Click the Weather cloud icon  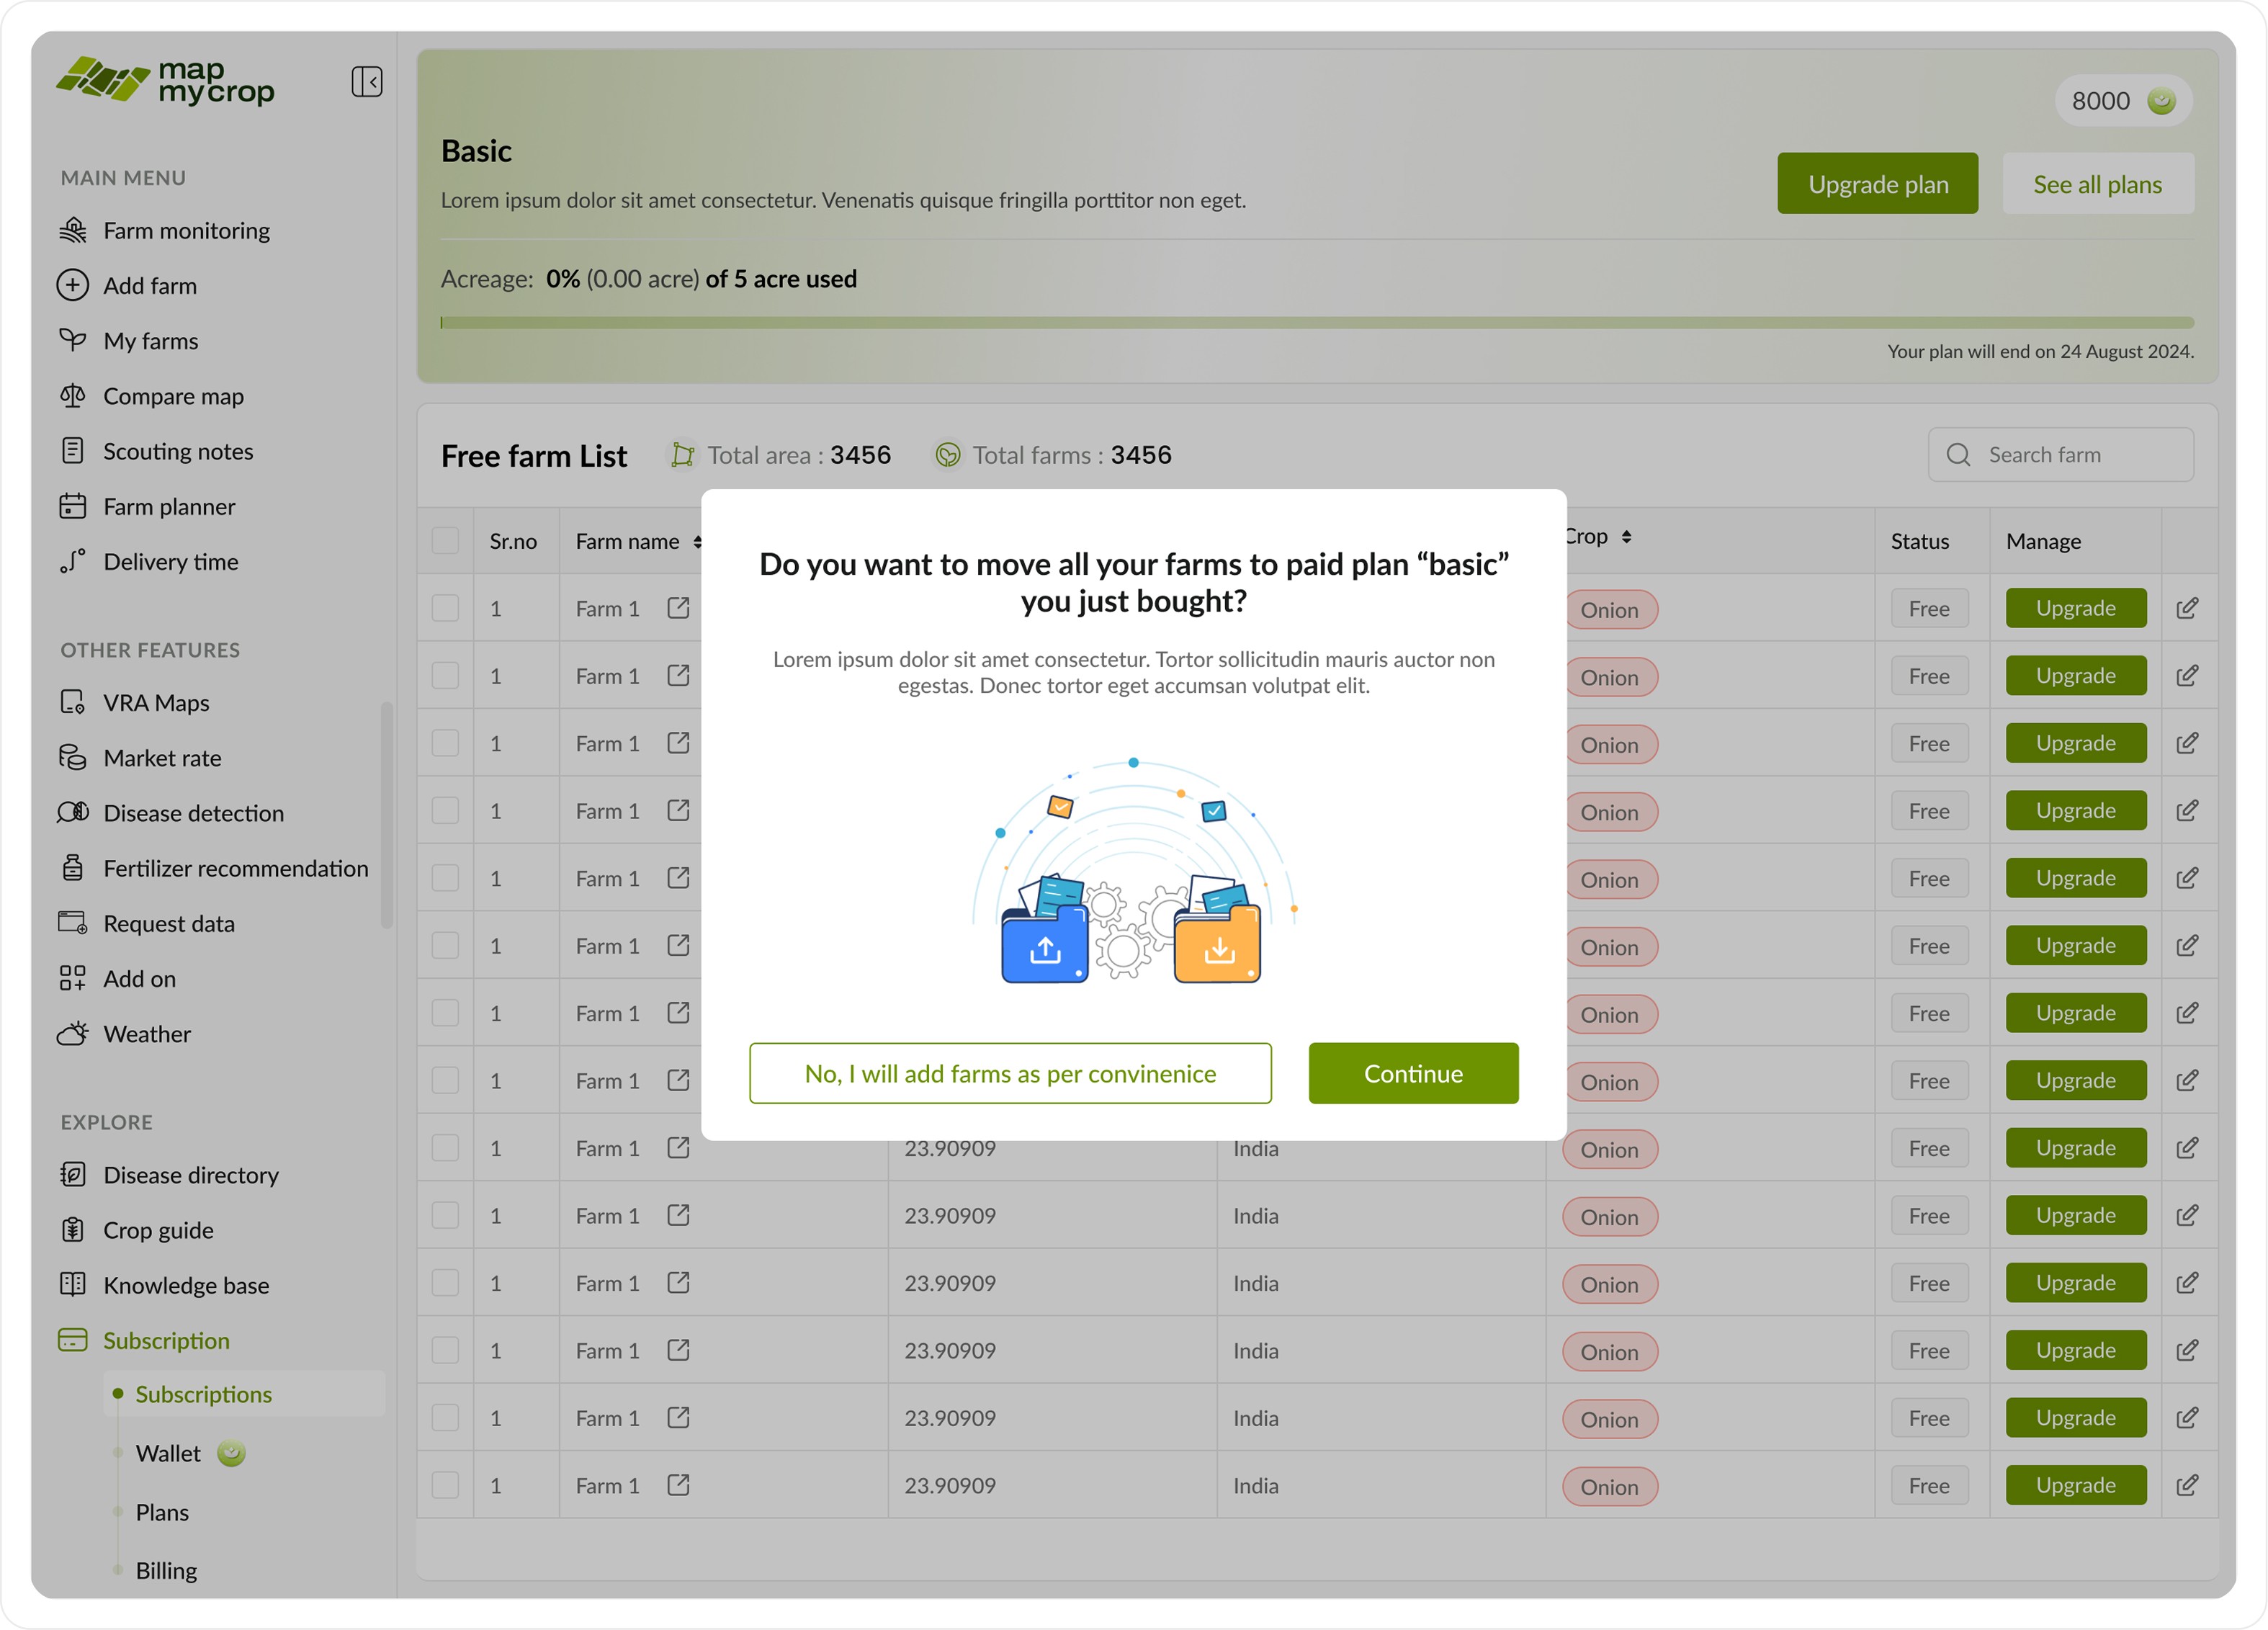(x=73, y=1034)
